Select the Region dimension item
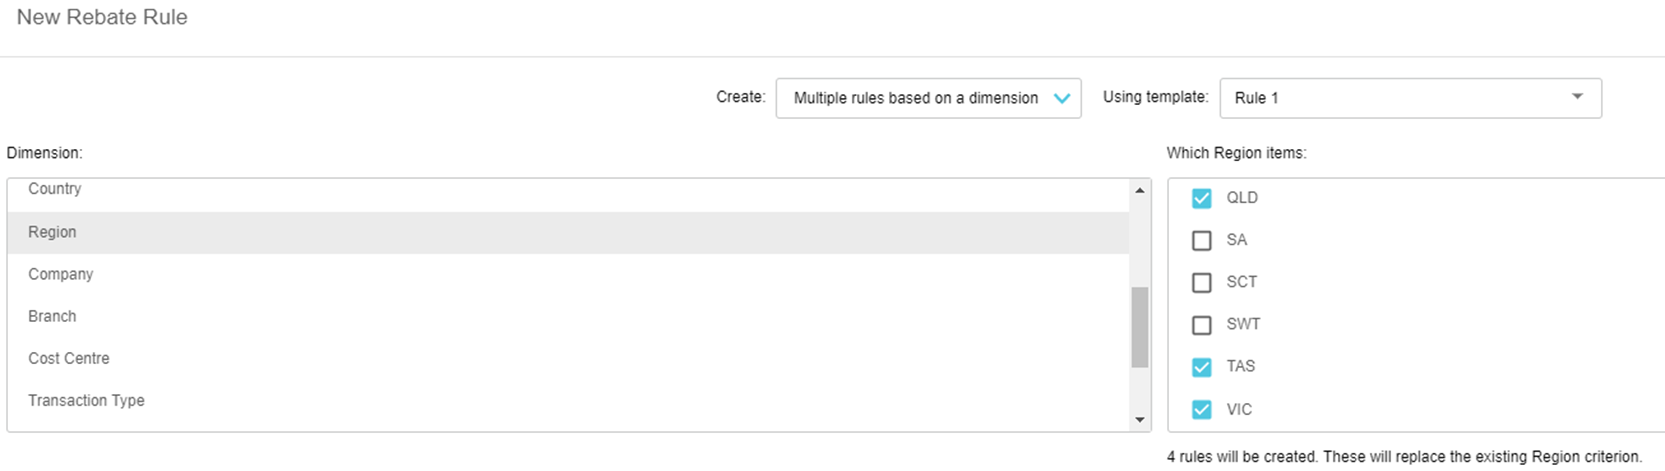 [x=52, y=232]
